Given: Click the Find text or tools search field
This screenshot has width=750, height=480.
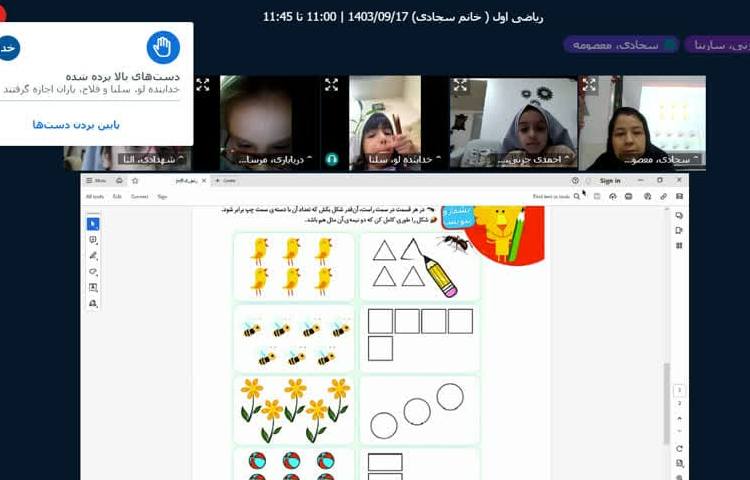Looking at the screenshot, I should (x=551, y=196).
